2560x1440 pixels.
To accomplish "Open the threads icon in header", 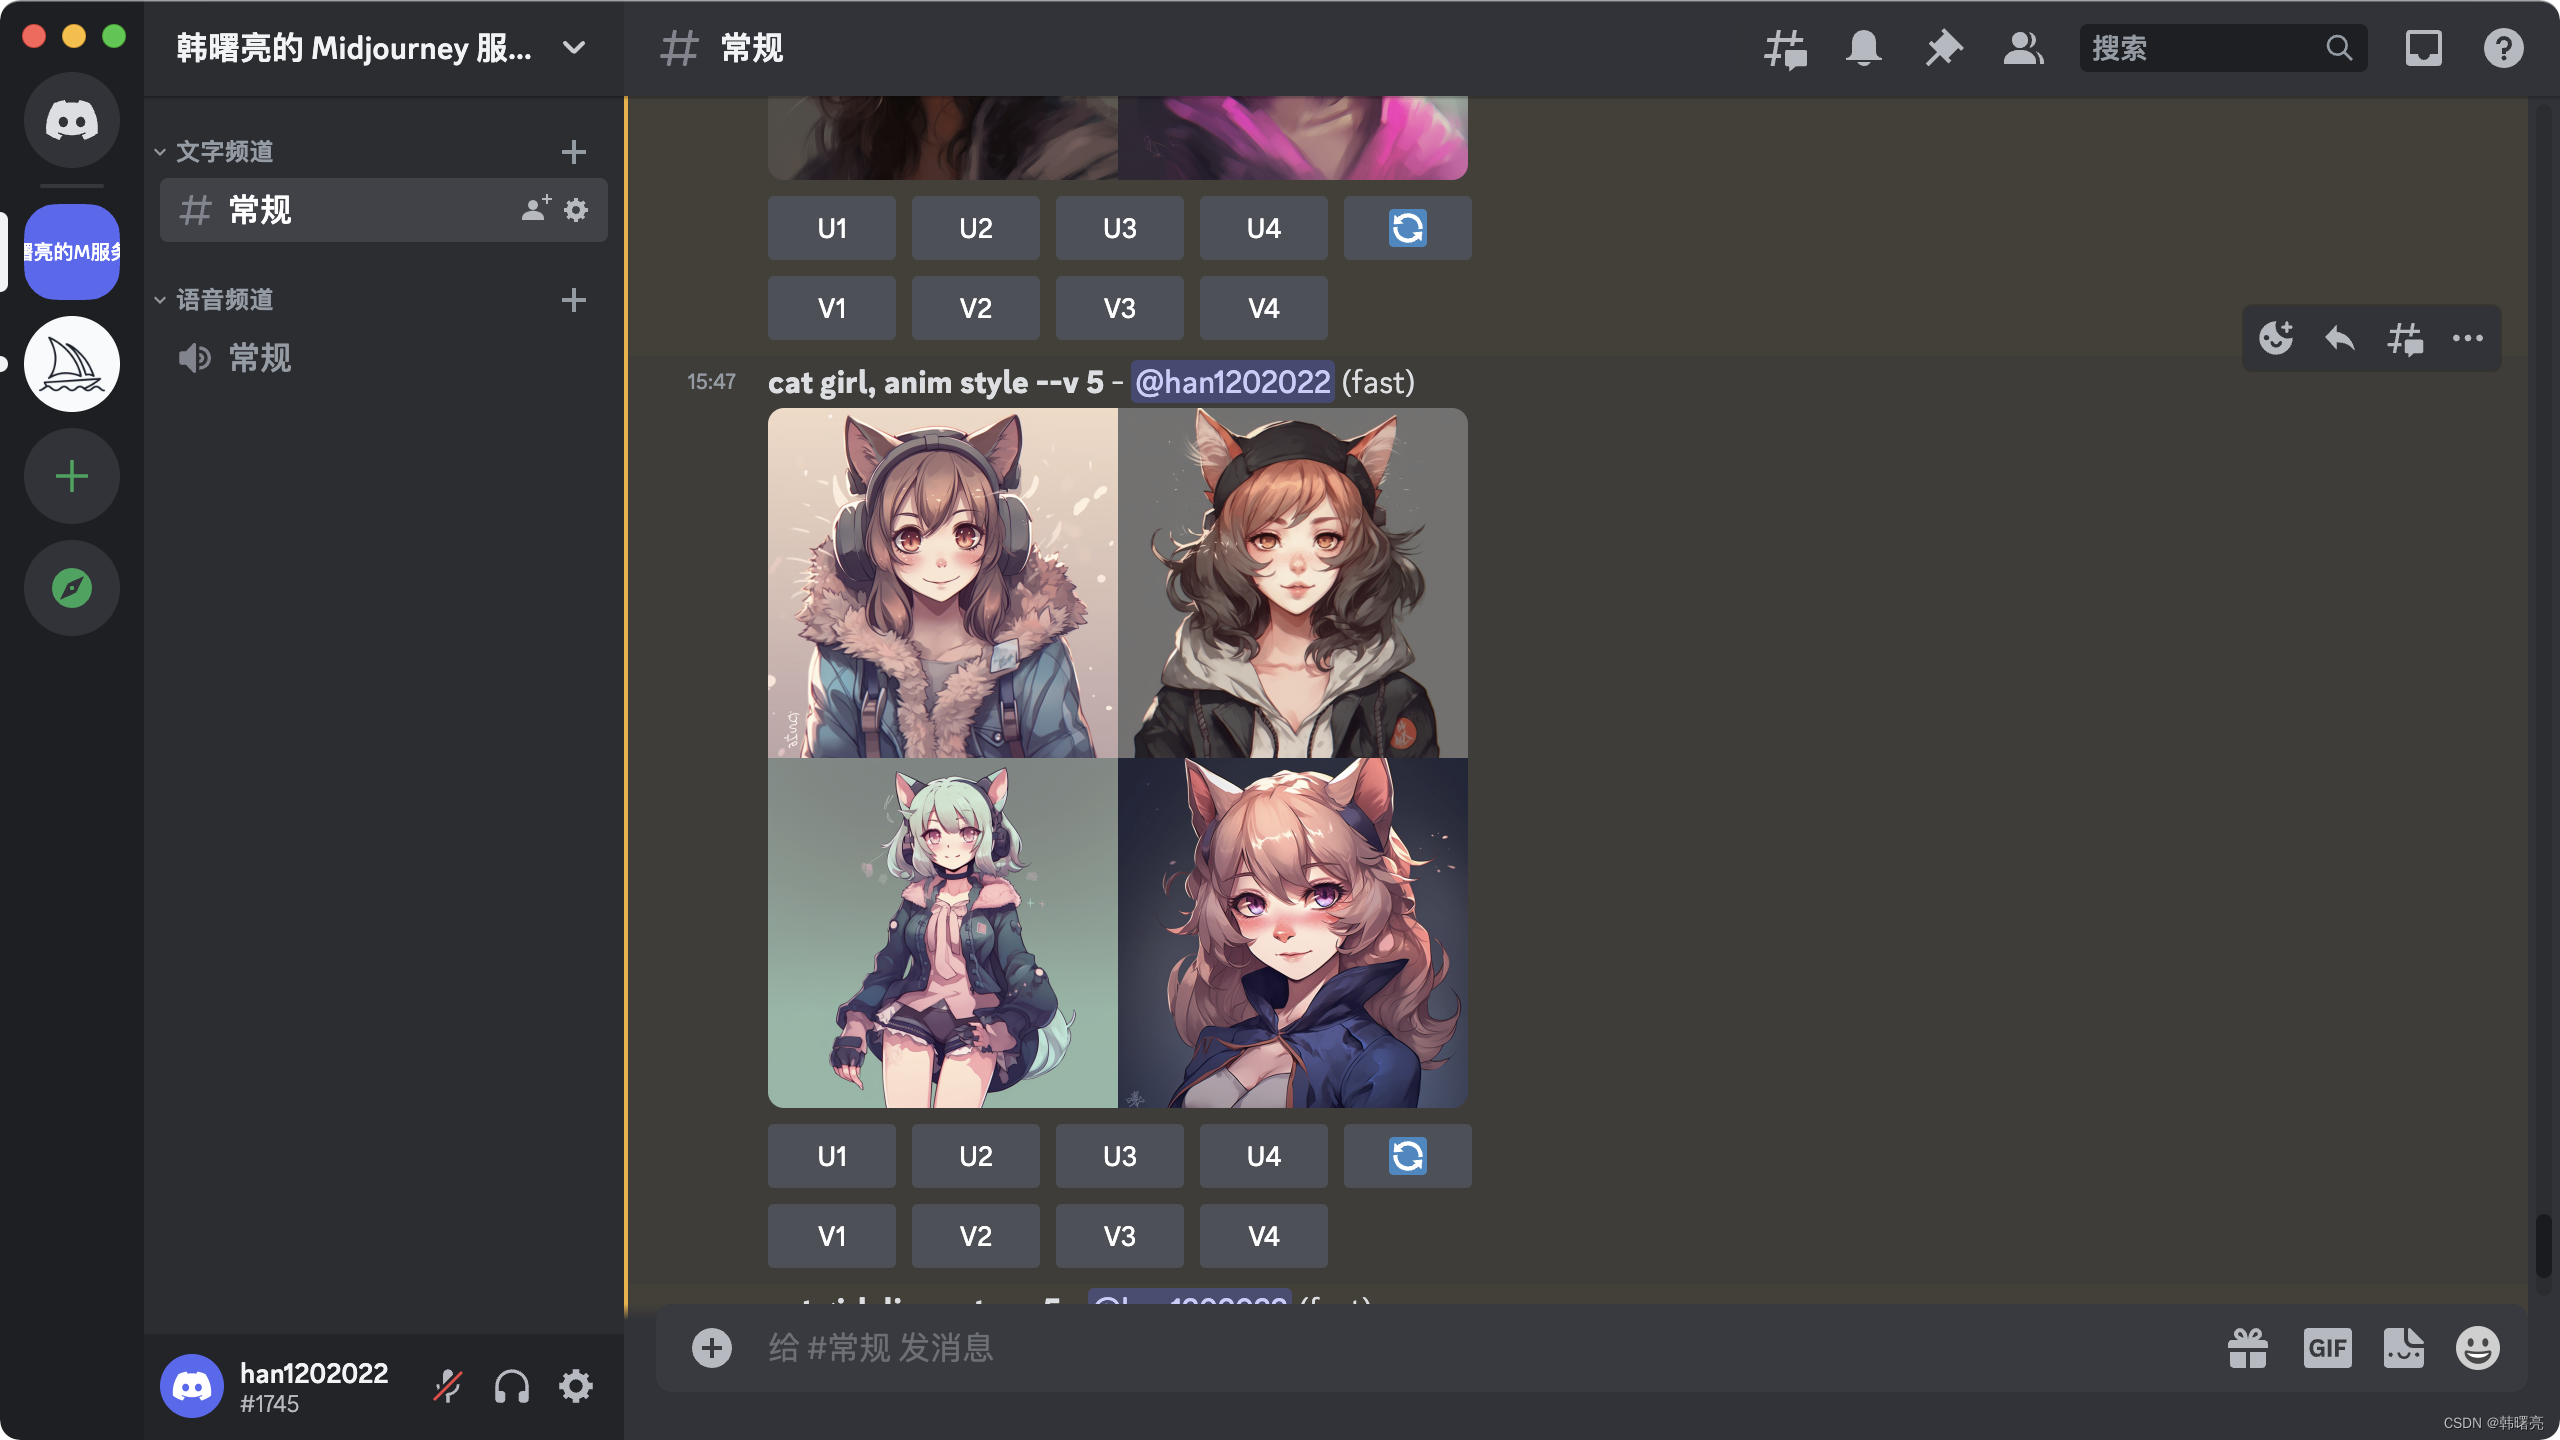I will tap(1785, 48).
